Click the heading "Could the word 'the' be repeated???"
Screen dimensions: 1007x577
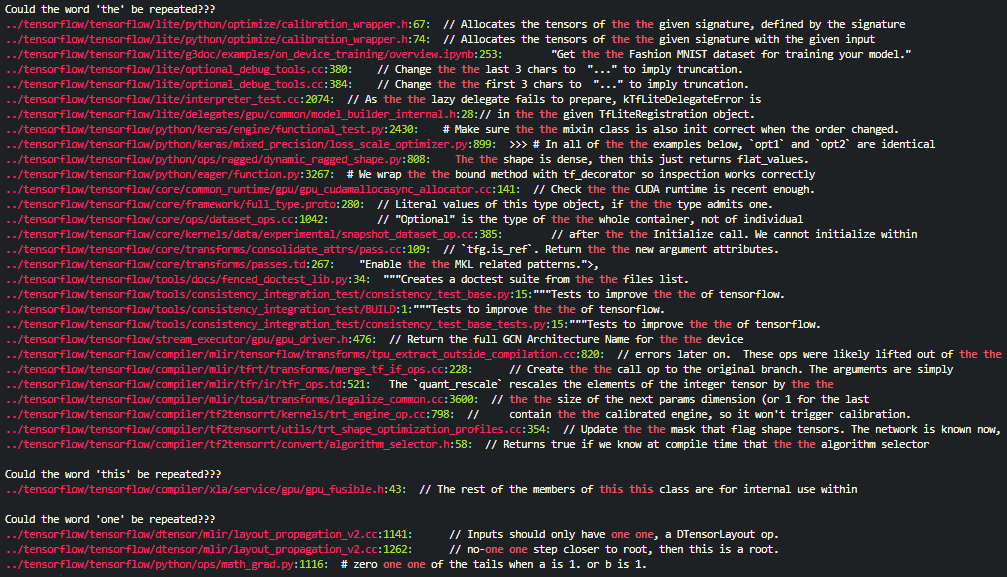click(x=110, y=9)
